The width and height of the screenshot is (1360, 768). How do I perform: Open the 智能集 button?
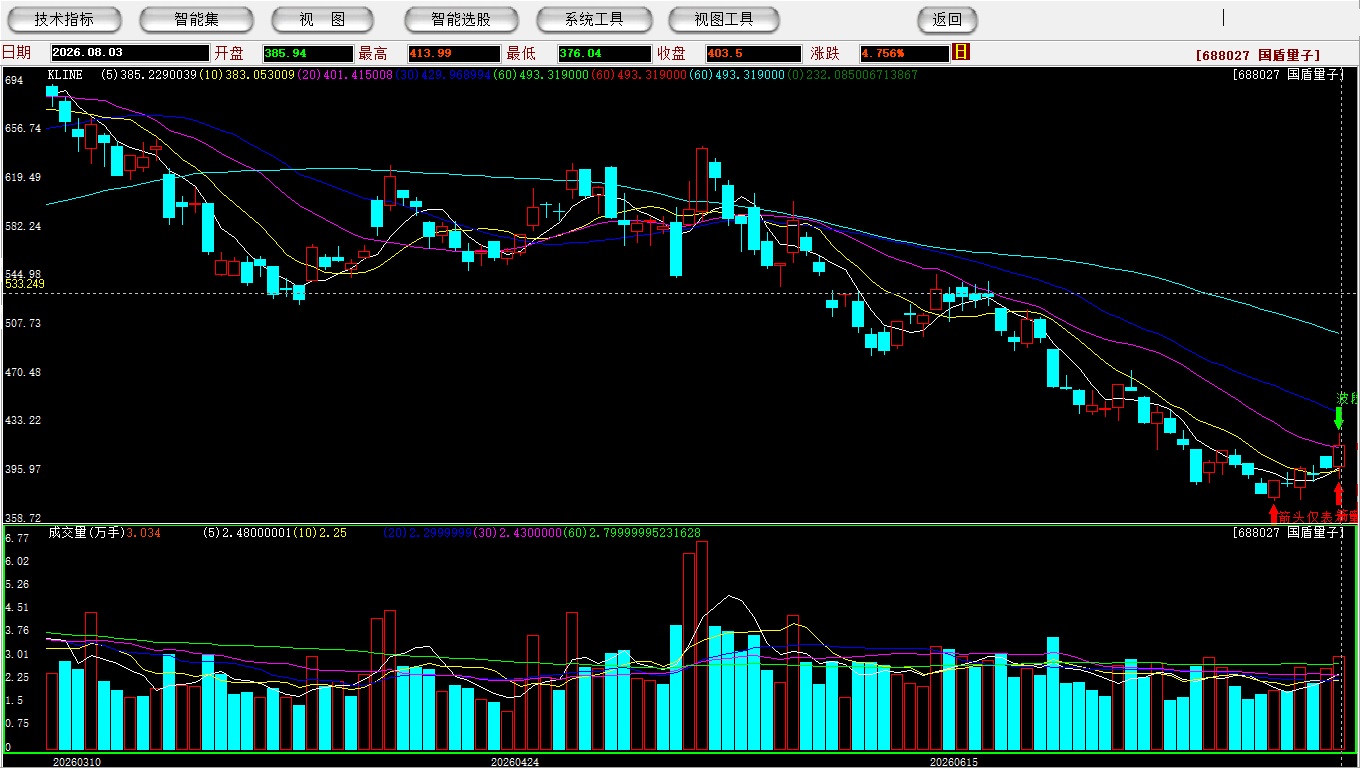click(x=196, y=19)
